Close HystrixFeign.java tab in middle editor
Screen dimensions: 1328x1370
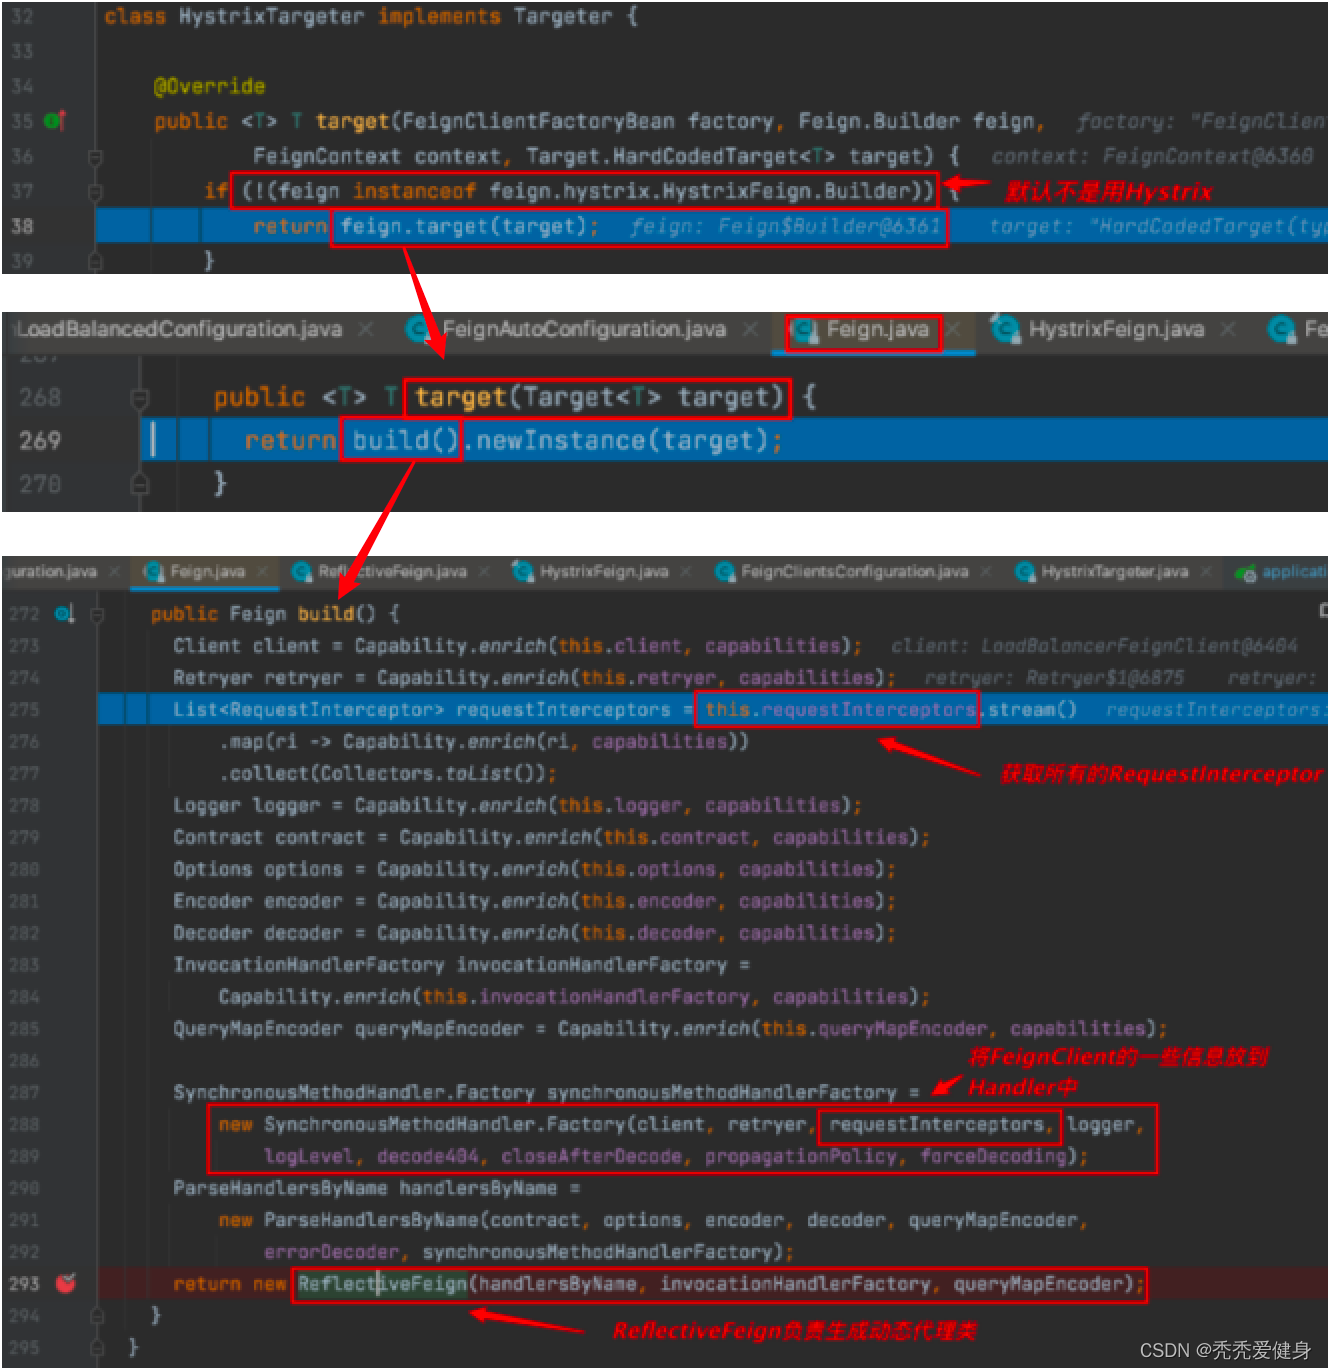point(1228,329)
